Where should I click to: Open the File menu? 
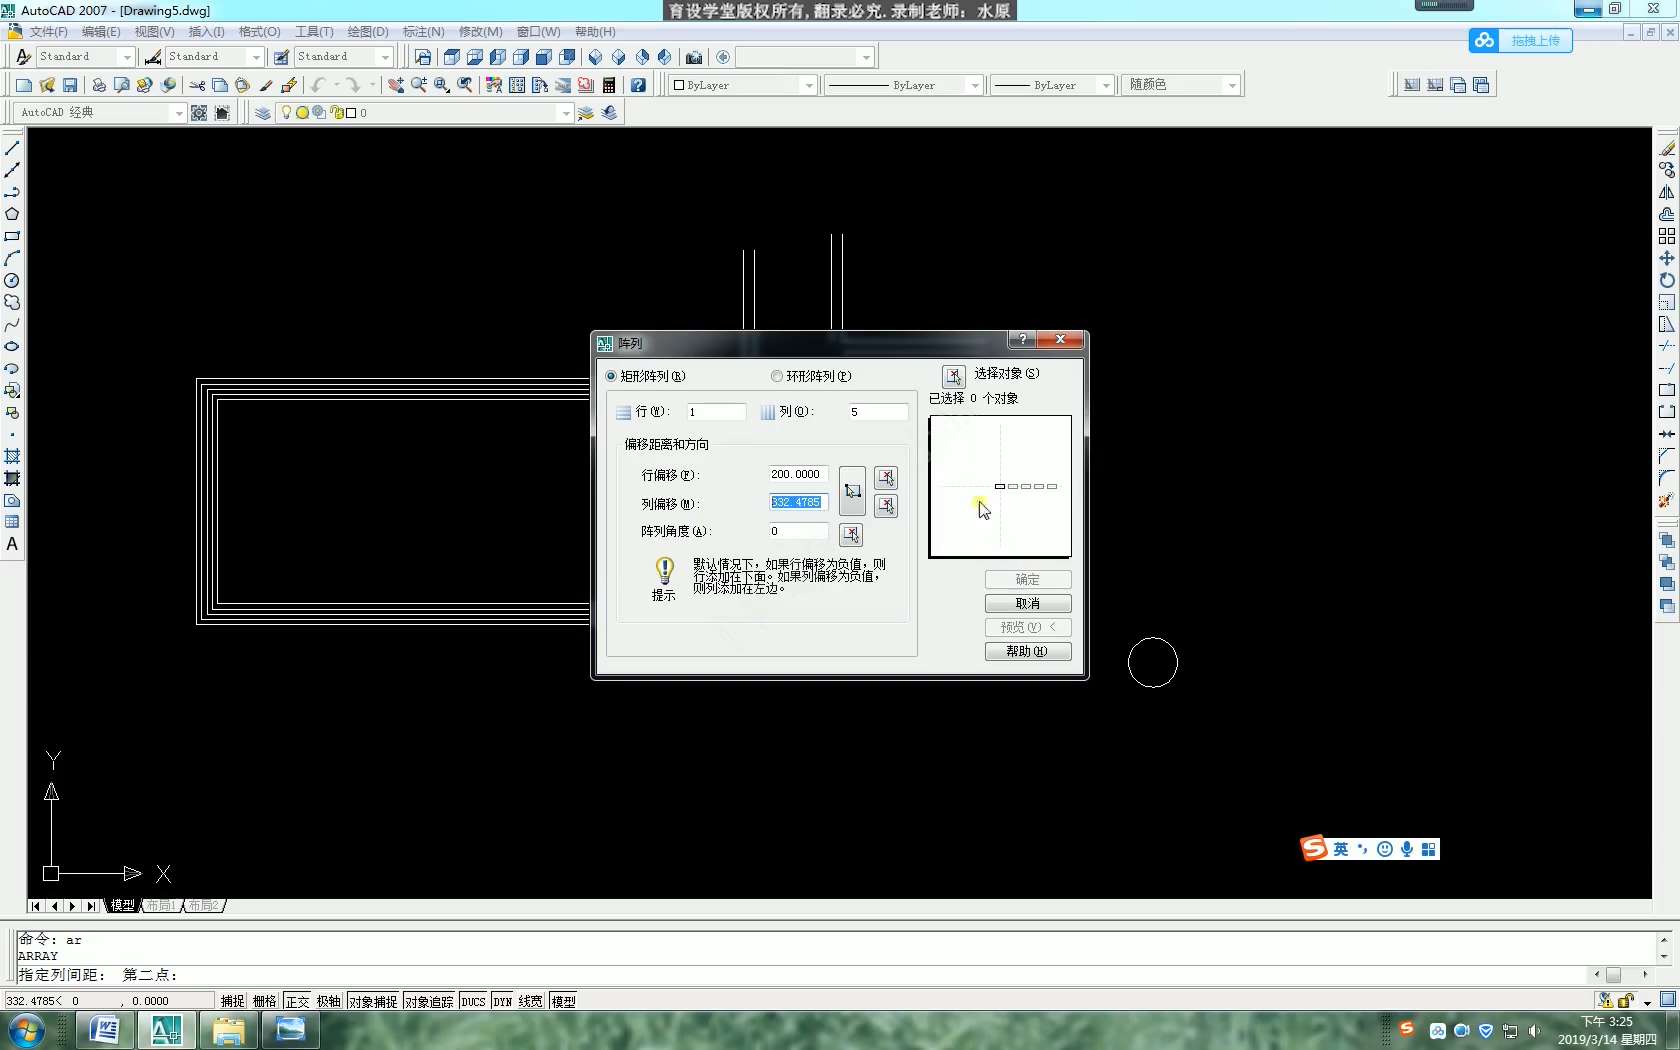[x=48, y=32]
